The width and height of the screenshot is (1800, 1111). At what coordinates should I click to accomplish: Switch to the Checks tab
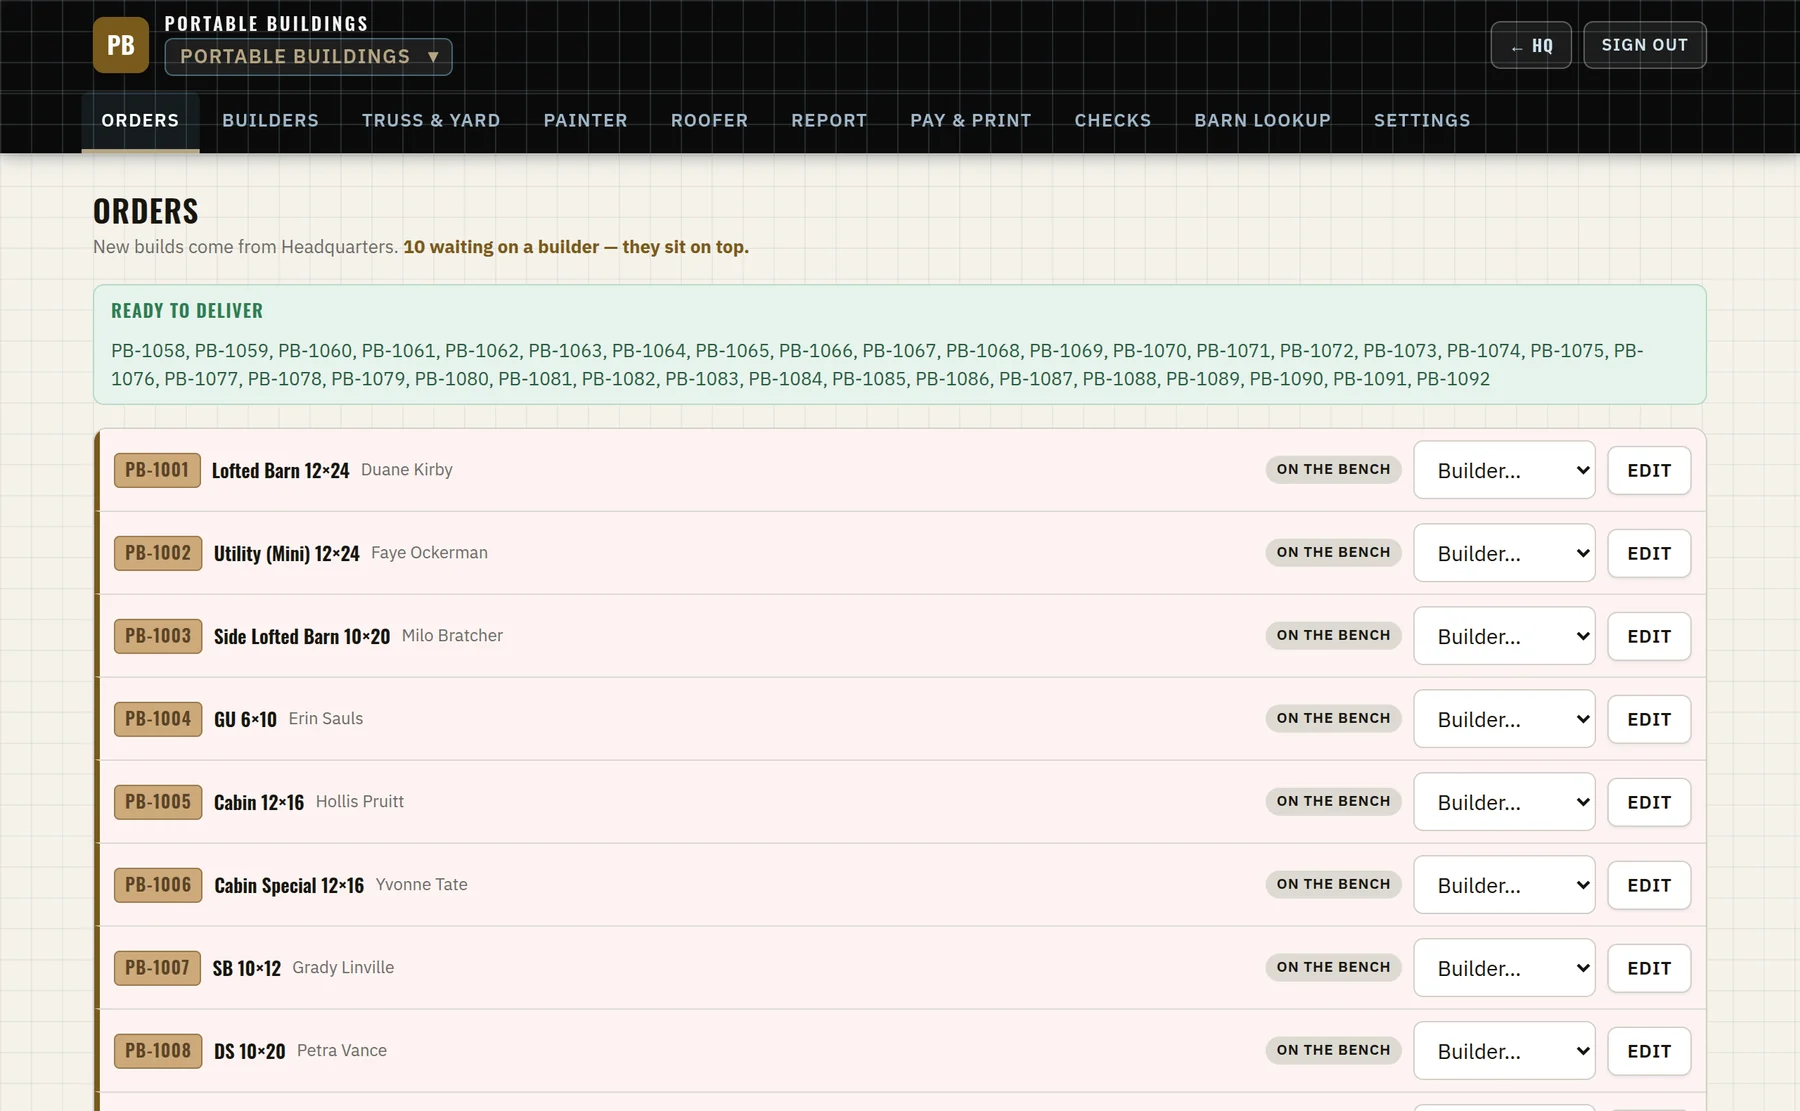point(1112,121)
